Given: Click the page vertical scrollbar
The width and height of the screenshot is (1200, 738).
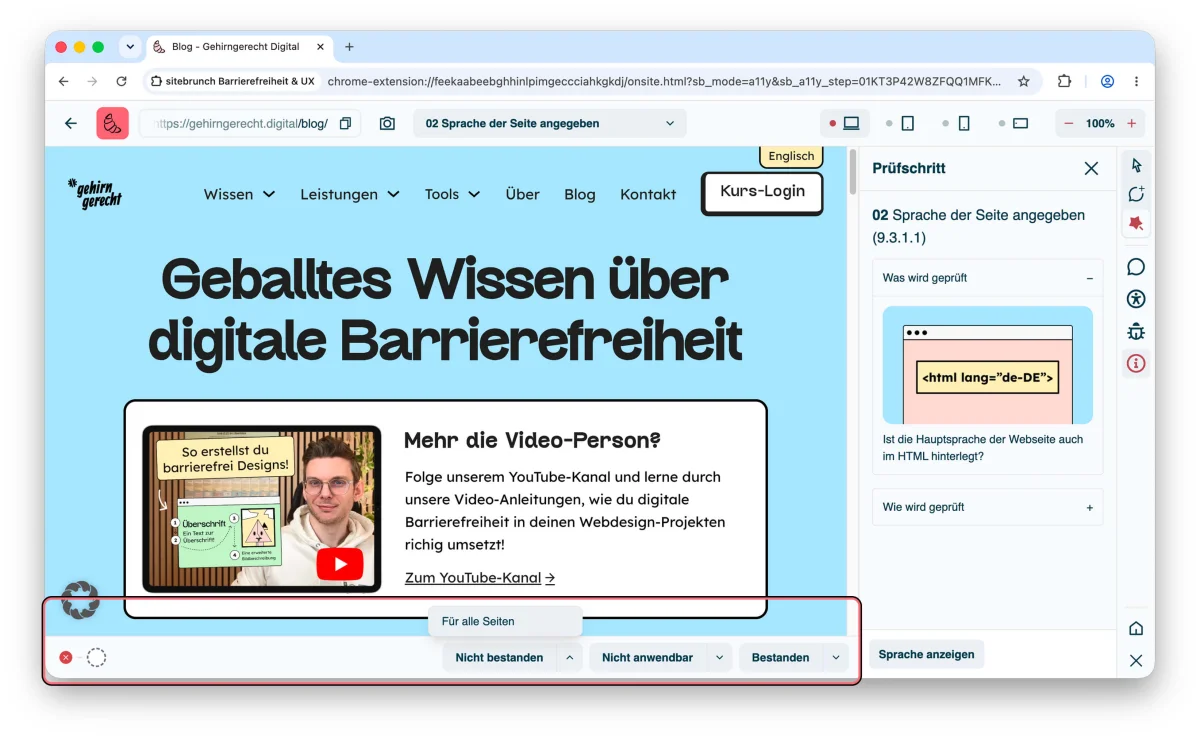Looking at the screenshot, I should (853, 171).
